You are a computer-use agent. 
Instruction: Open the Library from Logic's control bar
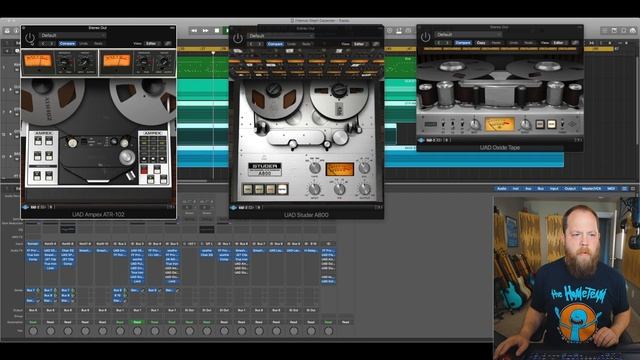(x=7, y=31)
